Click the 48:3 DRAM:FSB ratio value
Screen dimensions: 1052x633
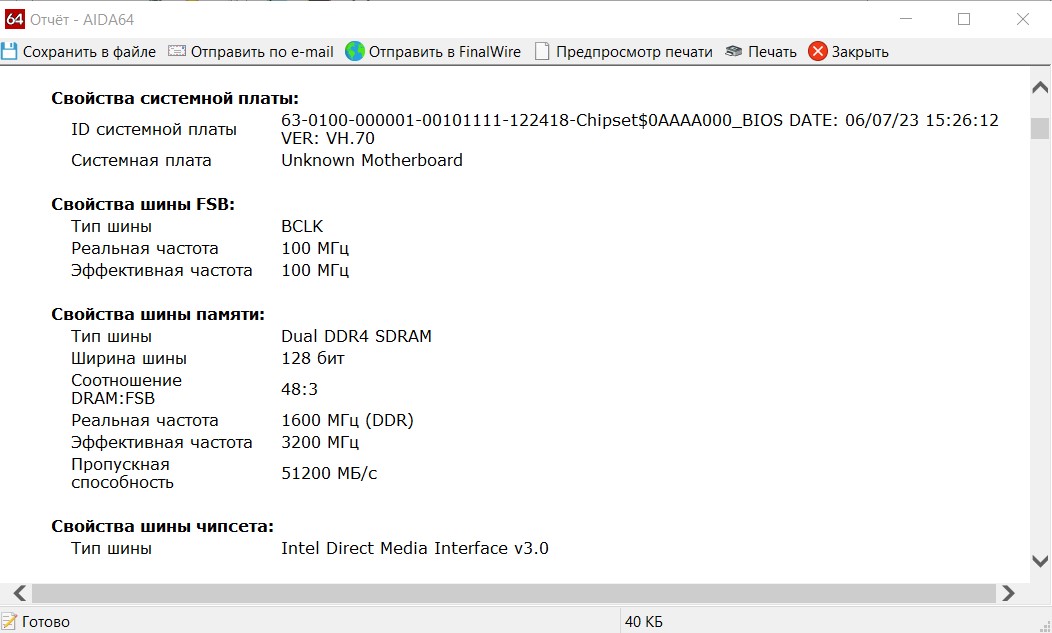[299, 389]
